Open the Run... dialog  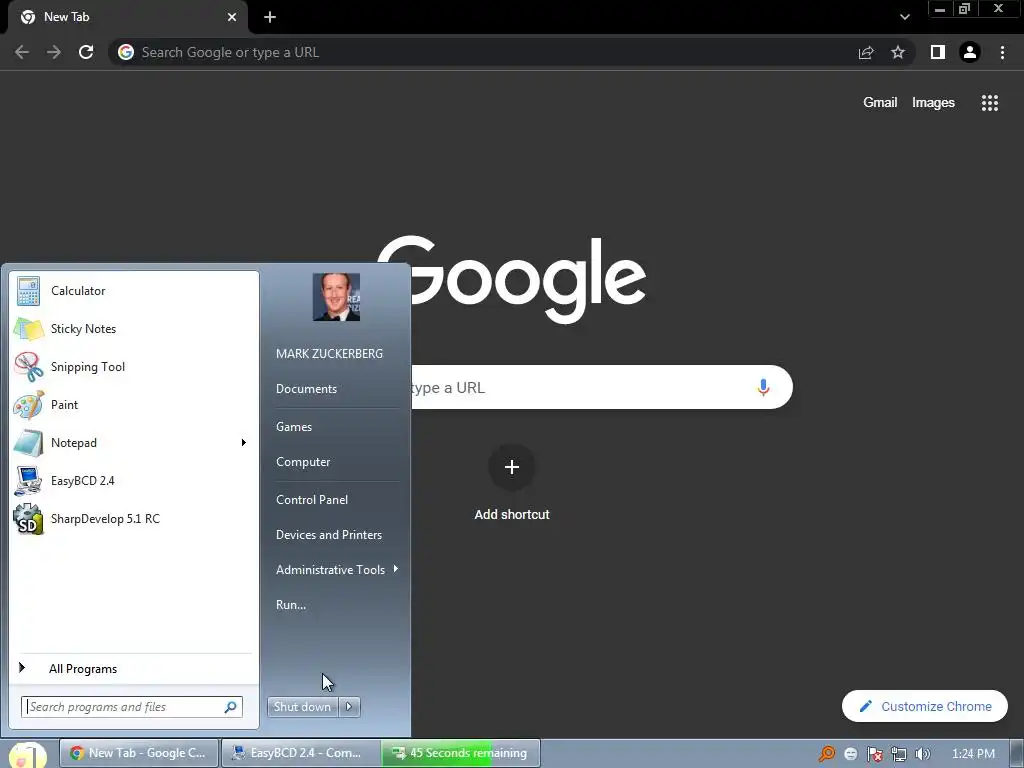(x=291, y=605)
